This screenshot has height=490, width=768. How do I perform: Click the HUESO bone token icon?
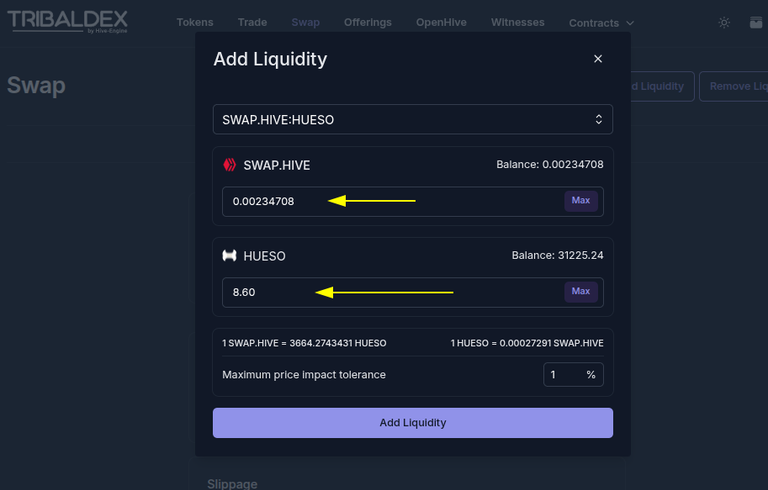(229, 256)
